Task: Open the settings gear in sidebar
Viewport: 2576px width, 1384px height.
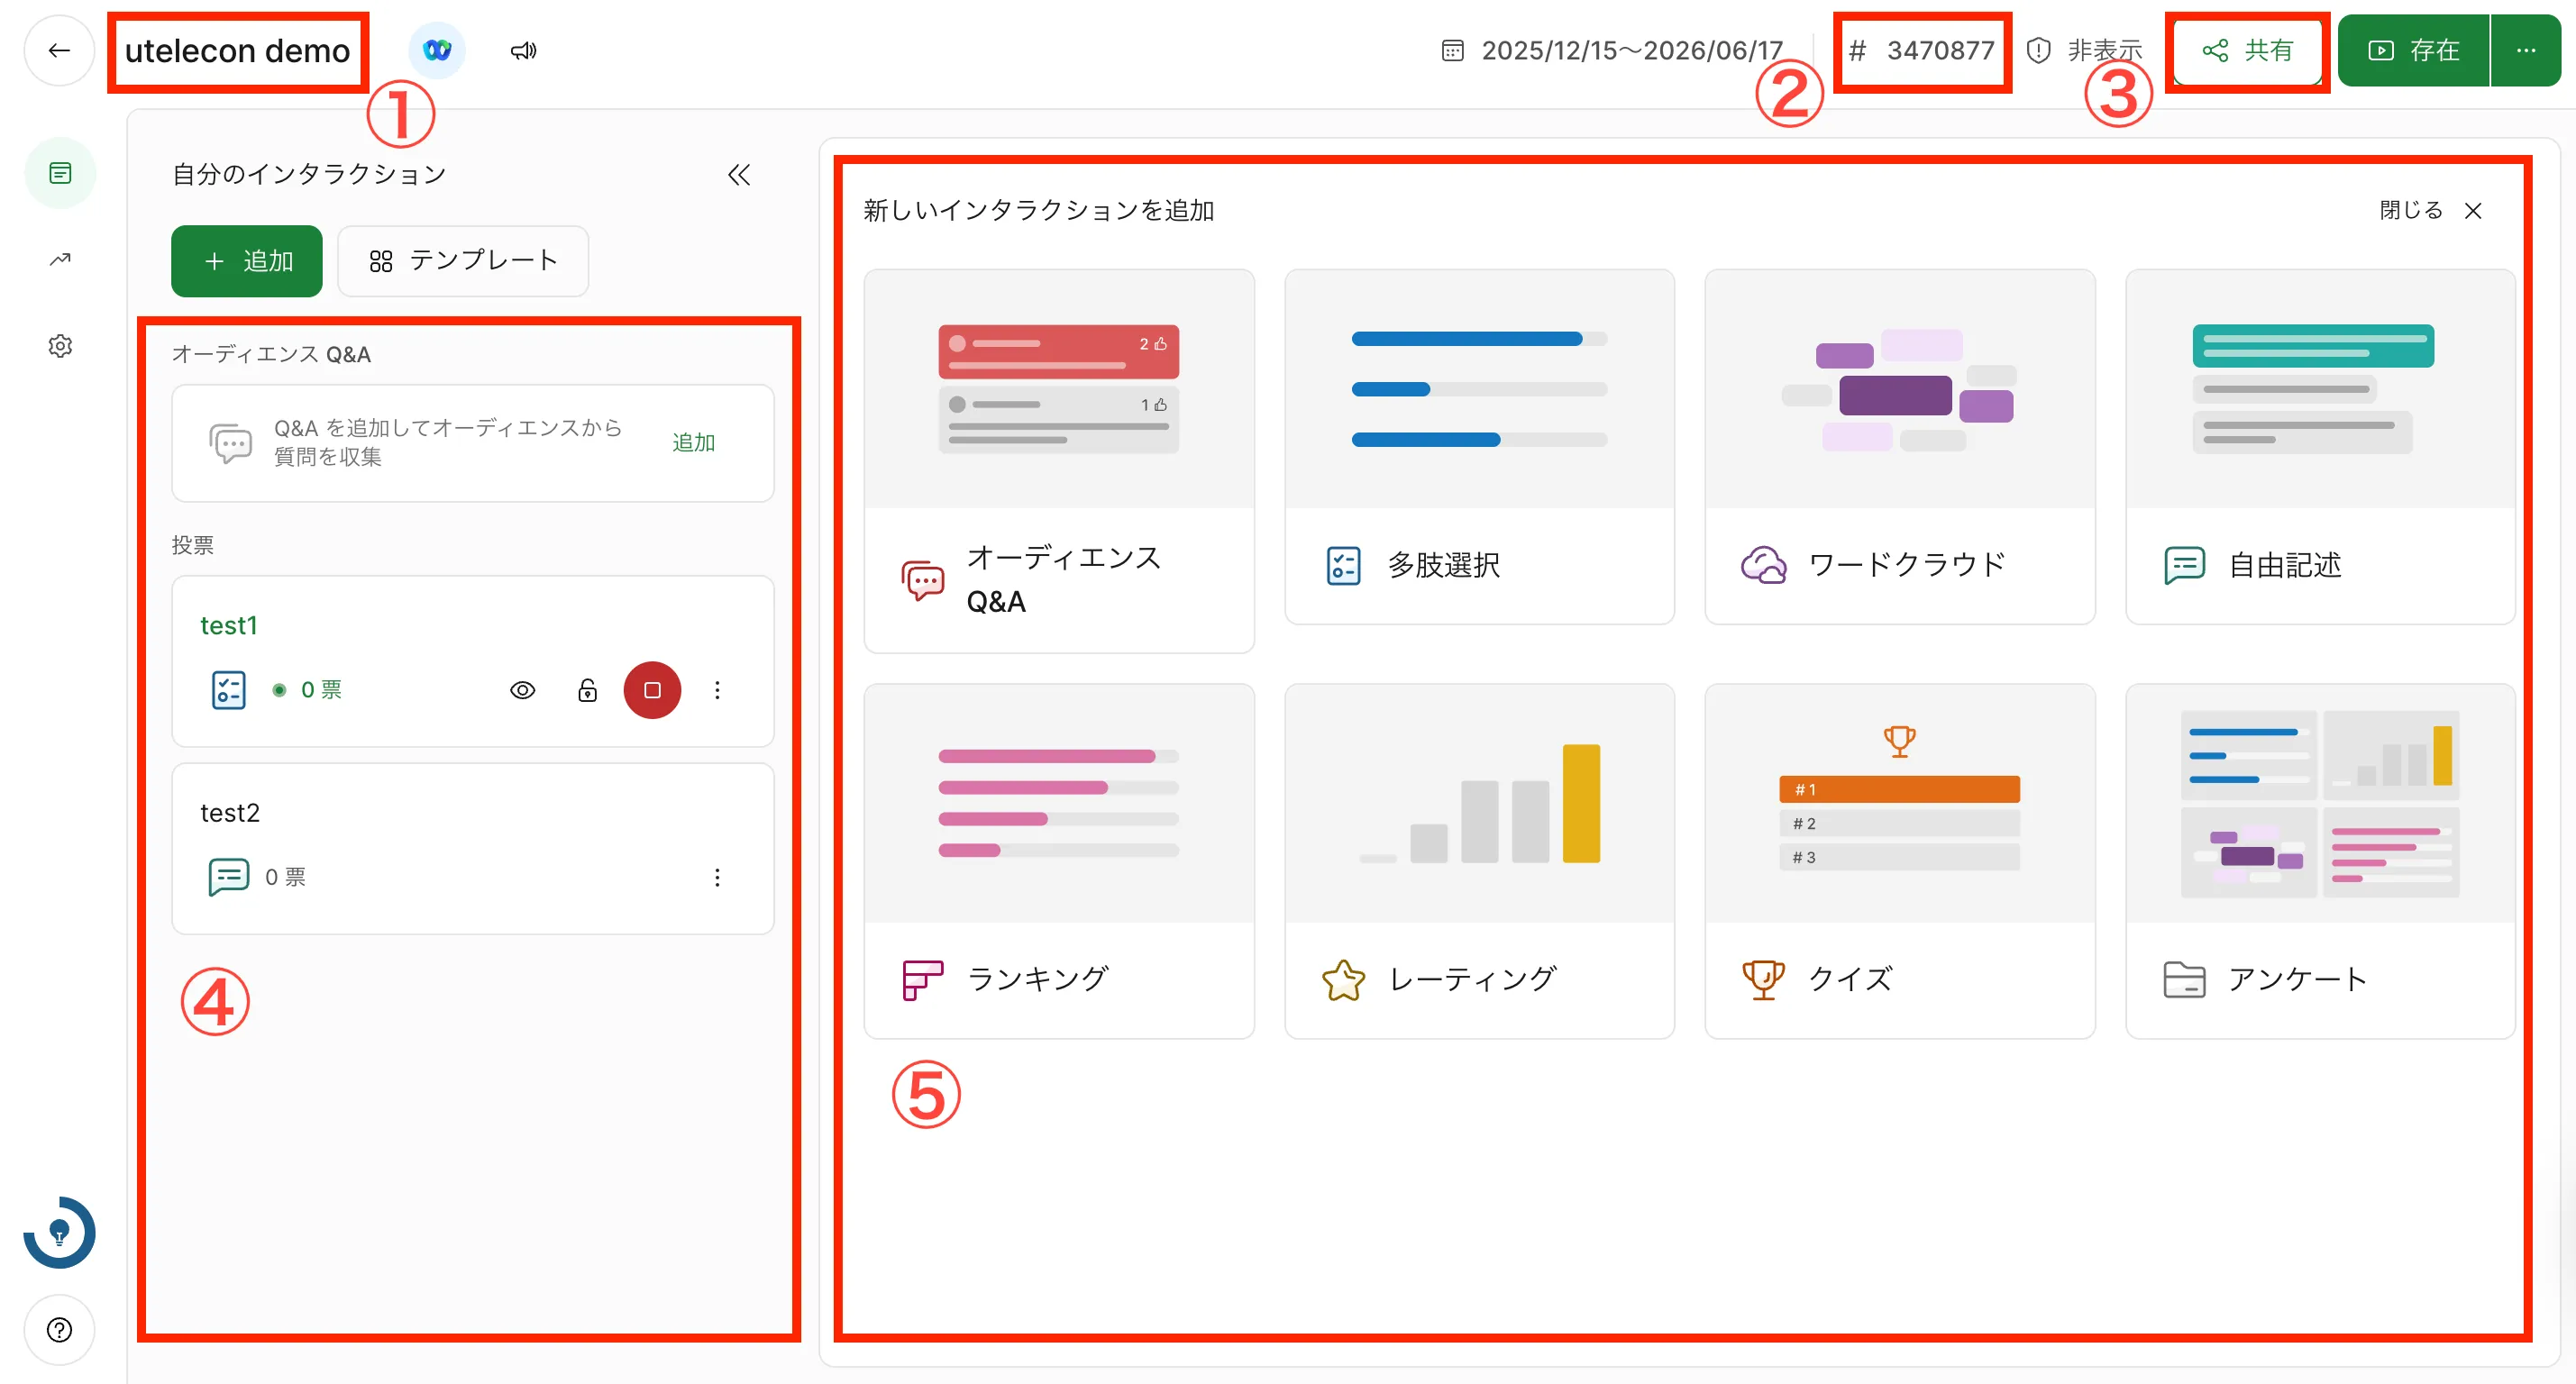Action: click(x=60, y=345)
